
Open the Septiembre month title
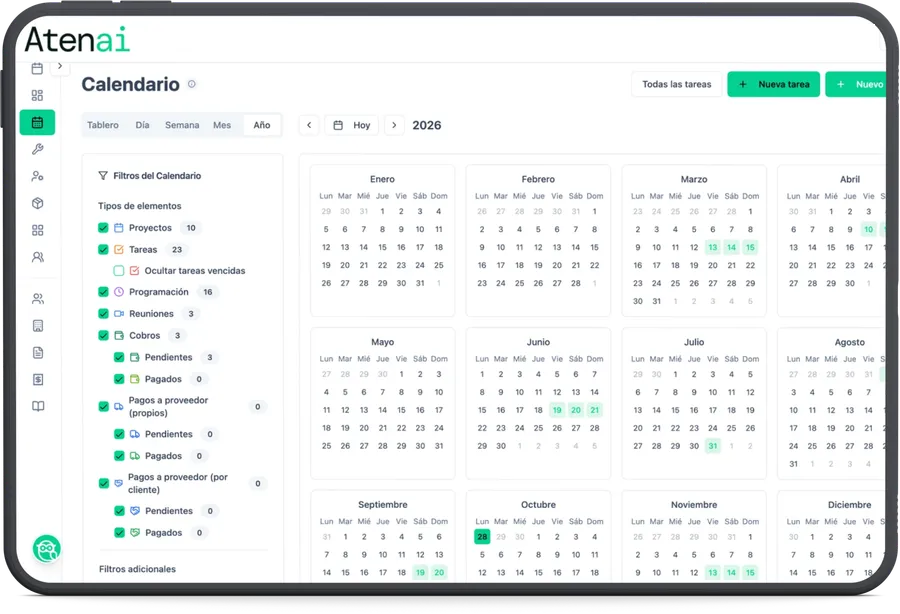[383, 504]
